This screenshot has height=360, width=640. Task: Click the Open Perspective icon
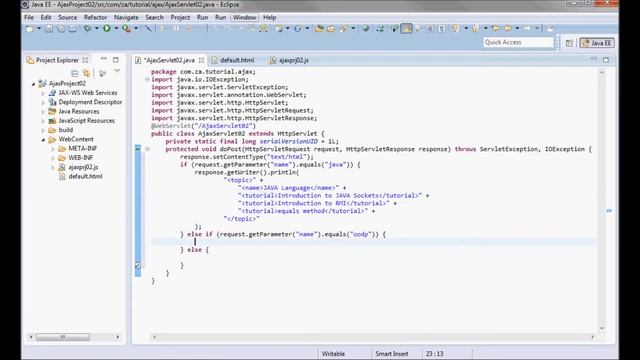(569, 43)
